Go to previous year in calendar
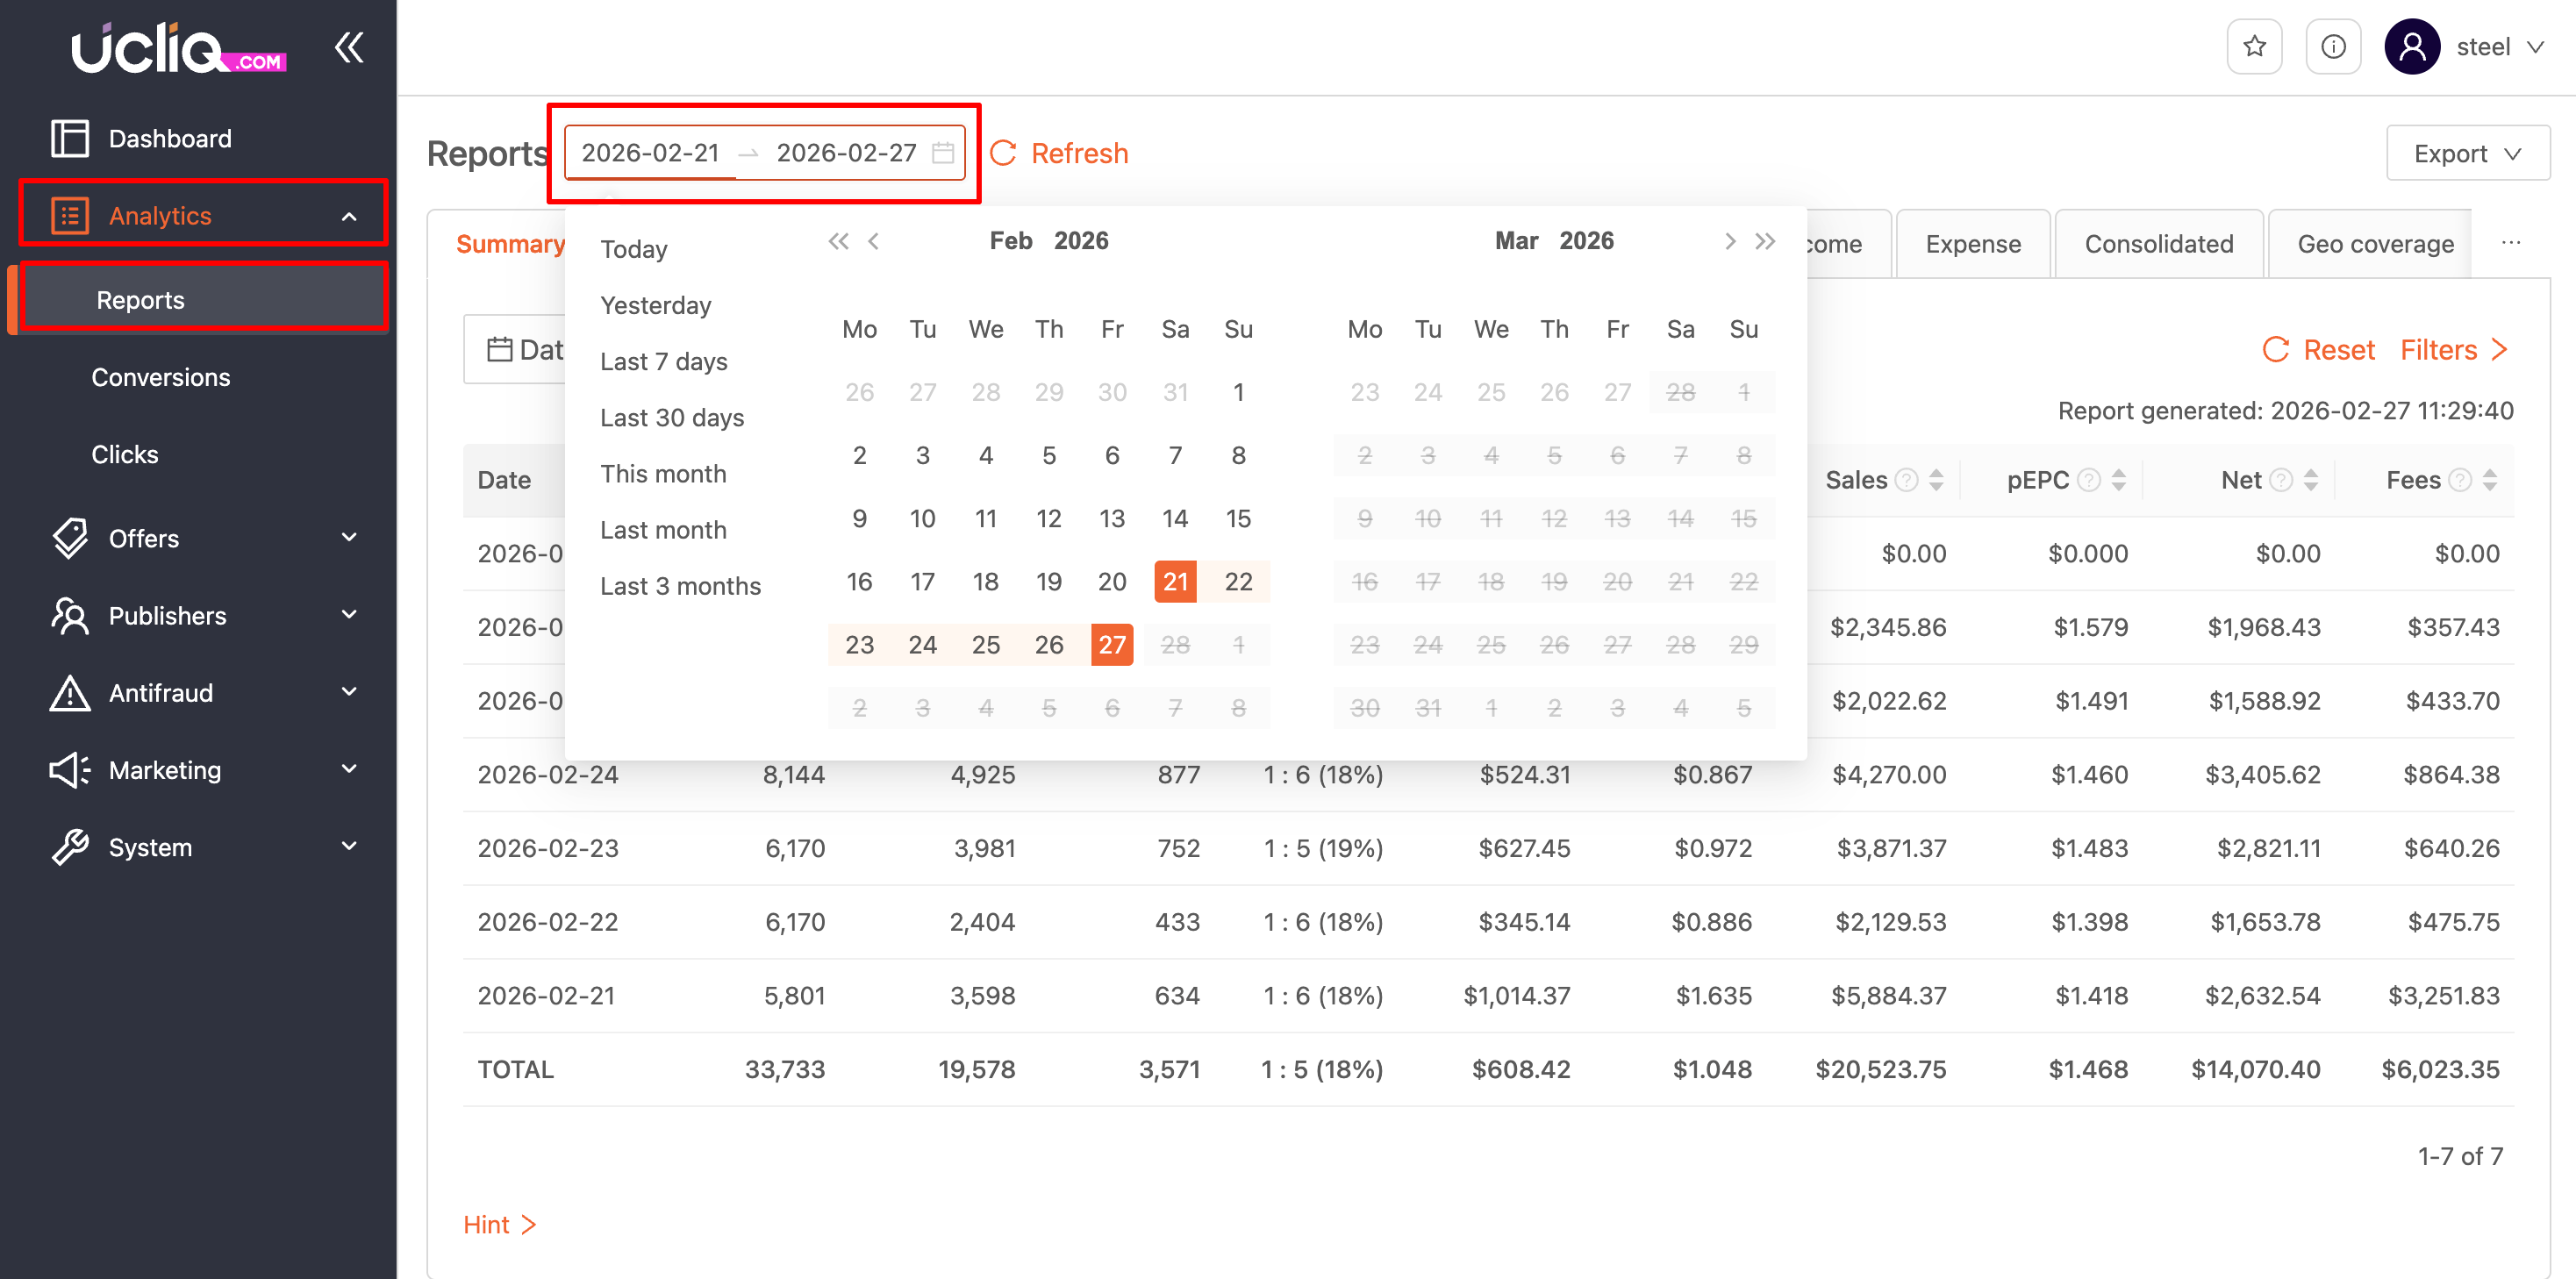The height and width of the screenshot is (1279, 2576). tap(838, 241)
